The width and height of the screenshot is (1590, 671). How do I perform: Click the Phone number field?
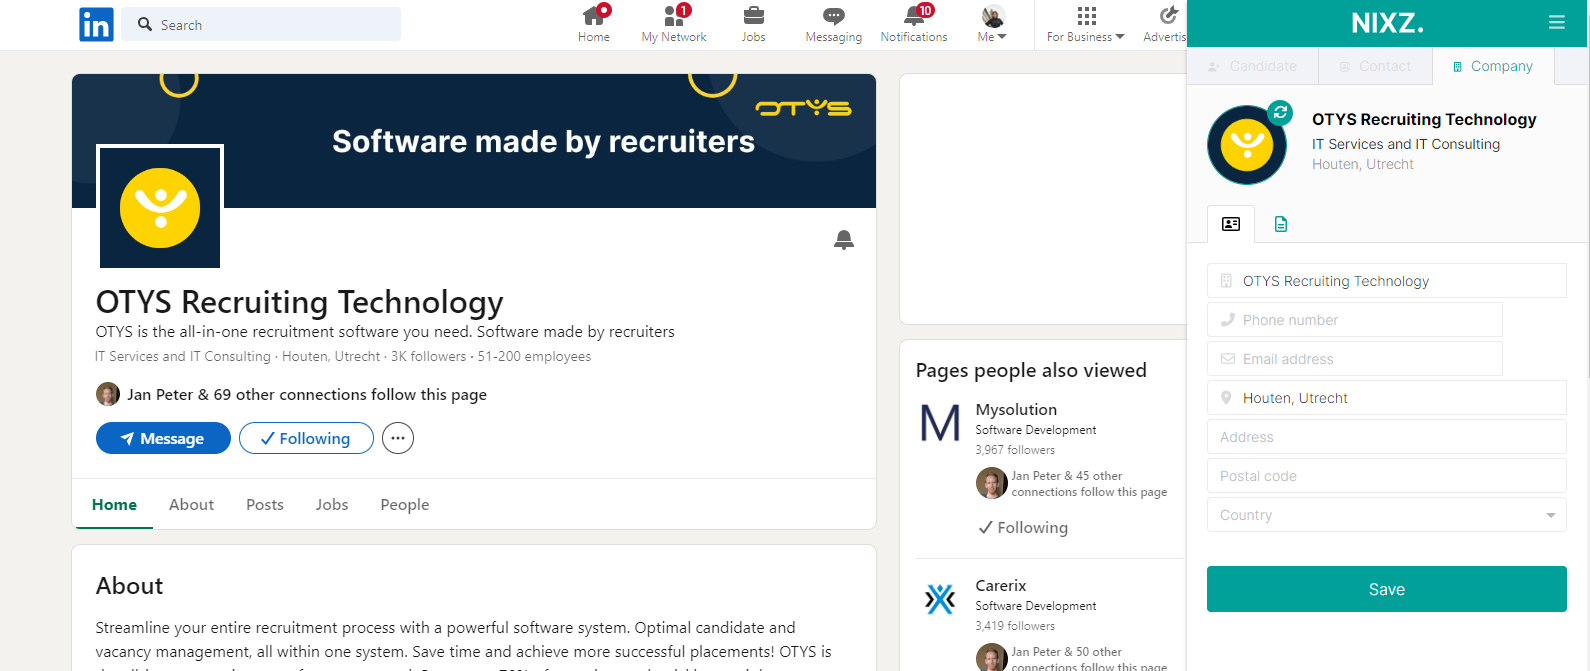[1355, 320]
